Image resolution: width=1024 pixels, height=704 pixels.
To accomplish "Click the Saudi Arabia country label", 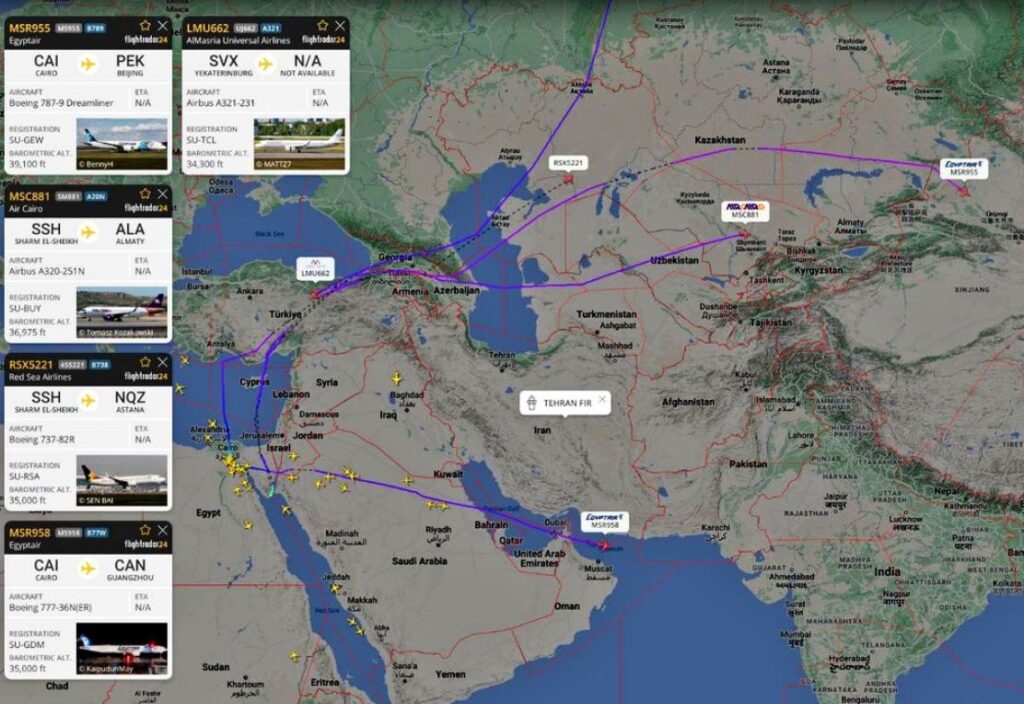I will [419, 561].
